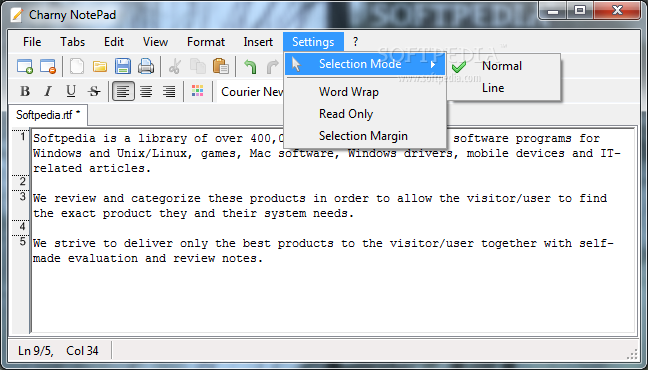Maximize the Charny NotePad window

[580, 10]
